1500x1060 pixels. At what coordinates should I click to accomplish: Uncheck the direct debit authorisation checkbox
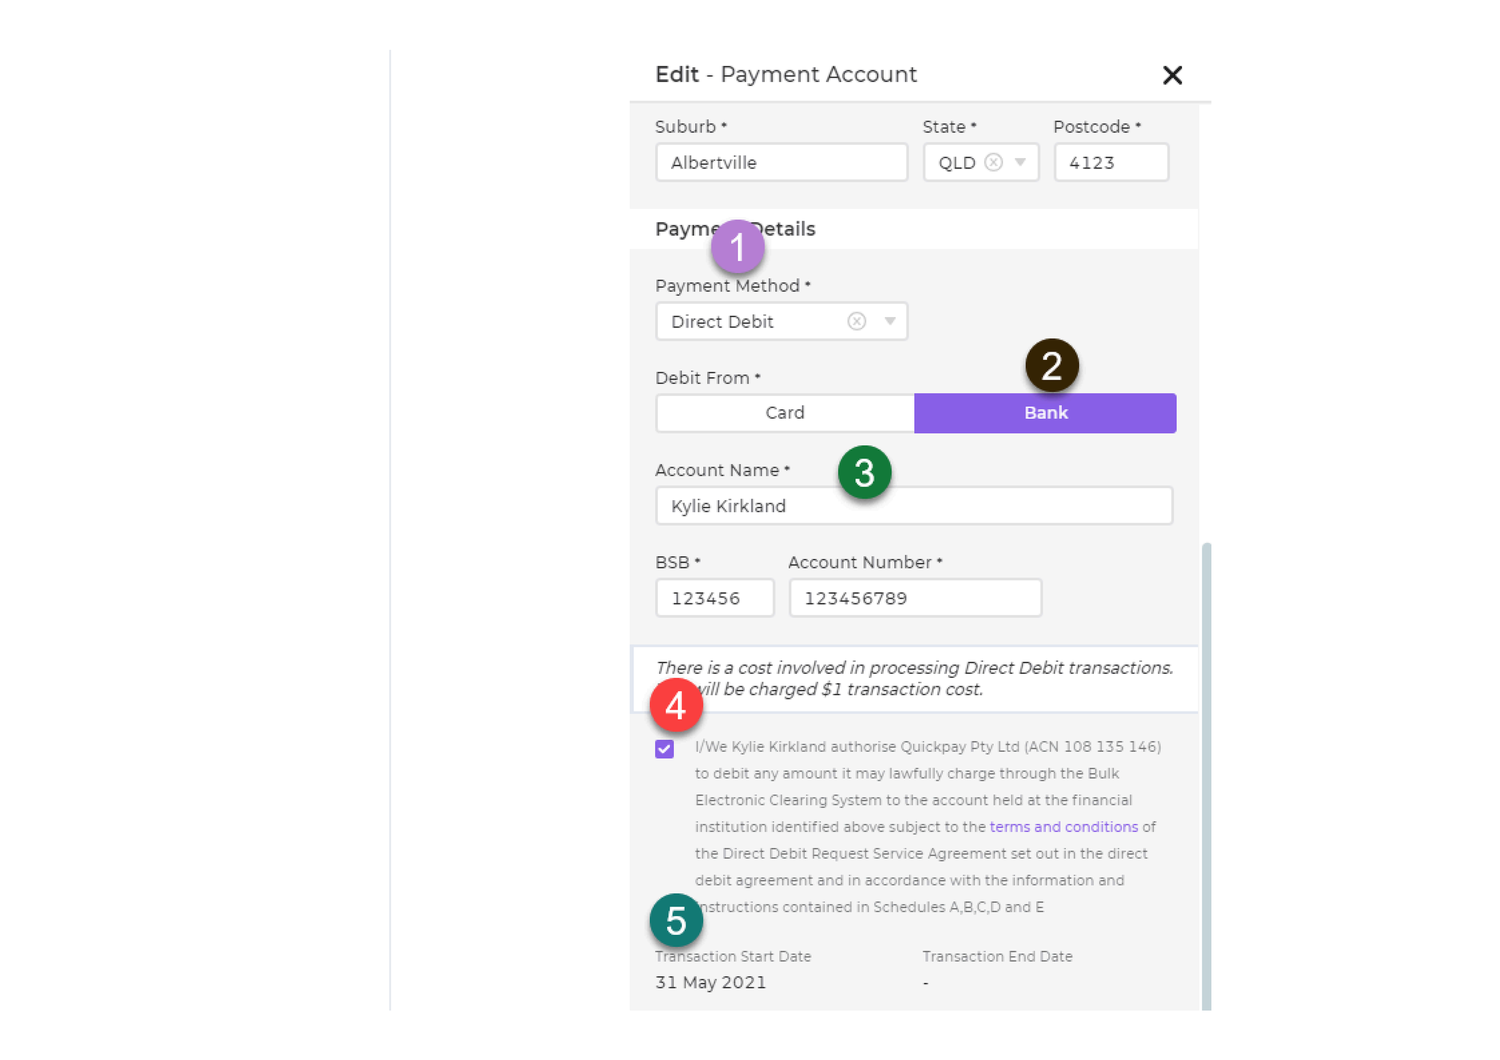tap(664, 747)
